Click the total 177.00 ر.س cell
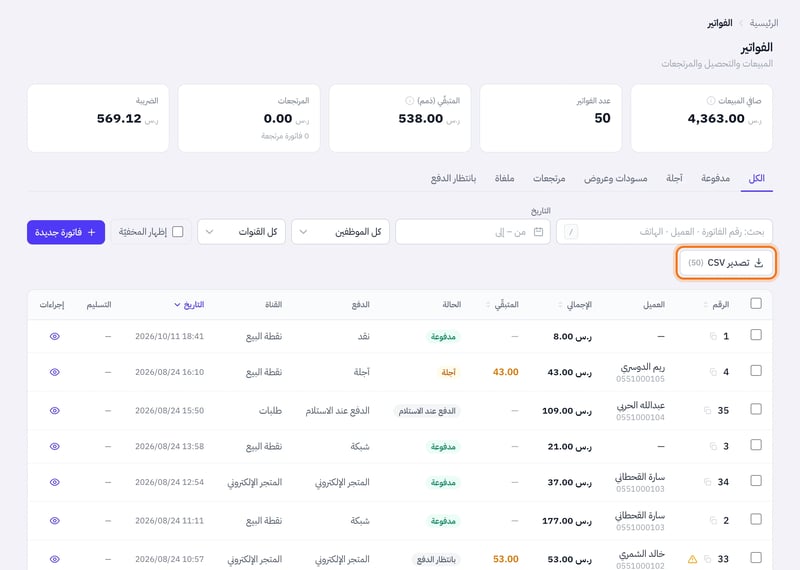 pos(567,521)
